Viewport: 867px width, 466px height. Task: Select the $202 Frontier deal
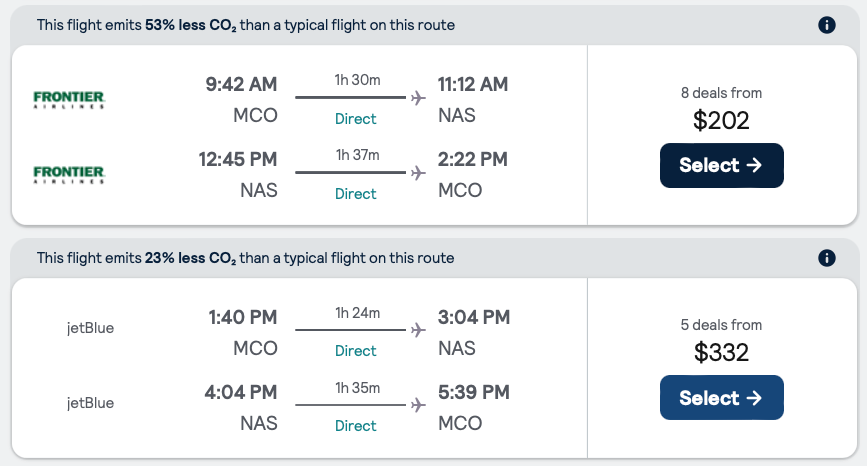pos(721,165)
